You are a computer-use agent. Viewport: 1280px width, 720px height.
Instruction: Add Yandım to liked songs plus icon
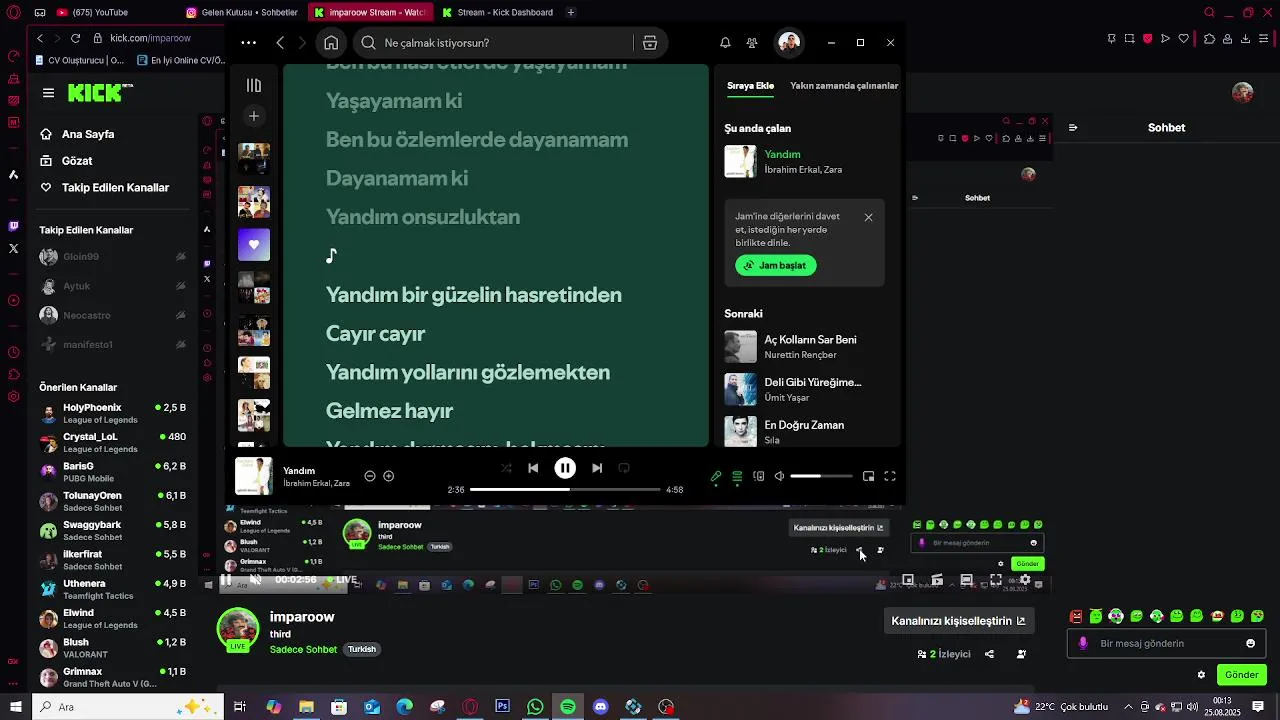point(389,476)
